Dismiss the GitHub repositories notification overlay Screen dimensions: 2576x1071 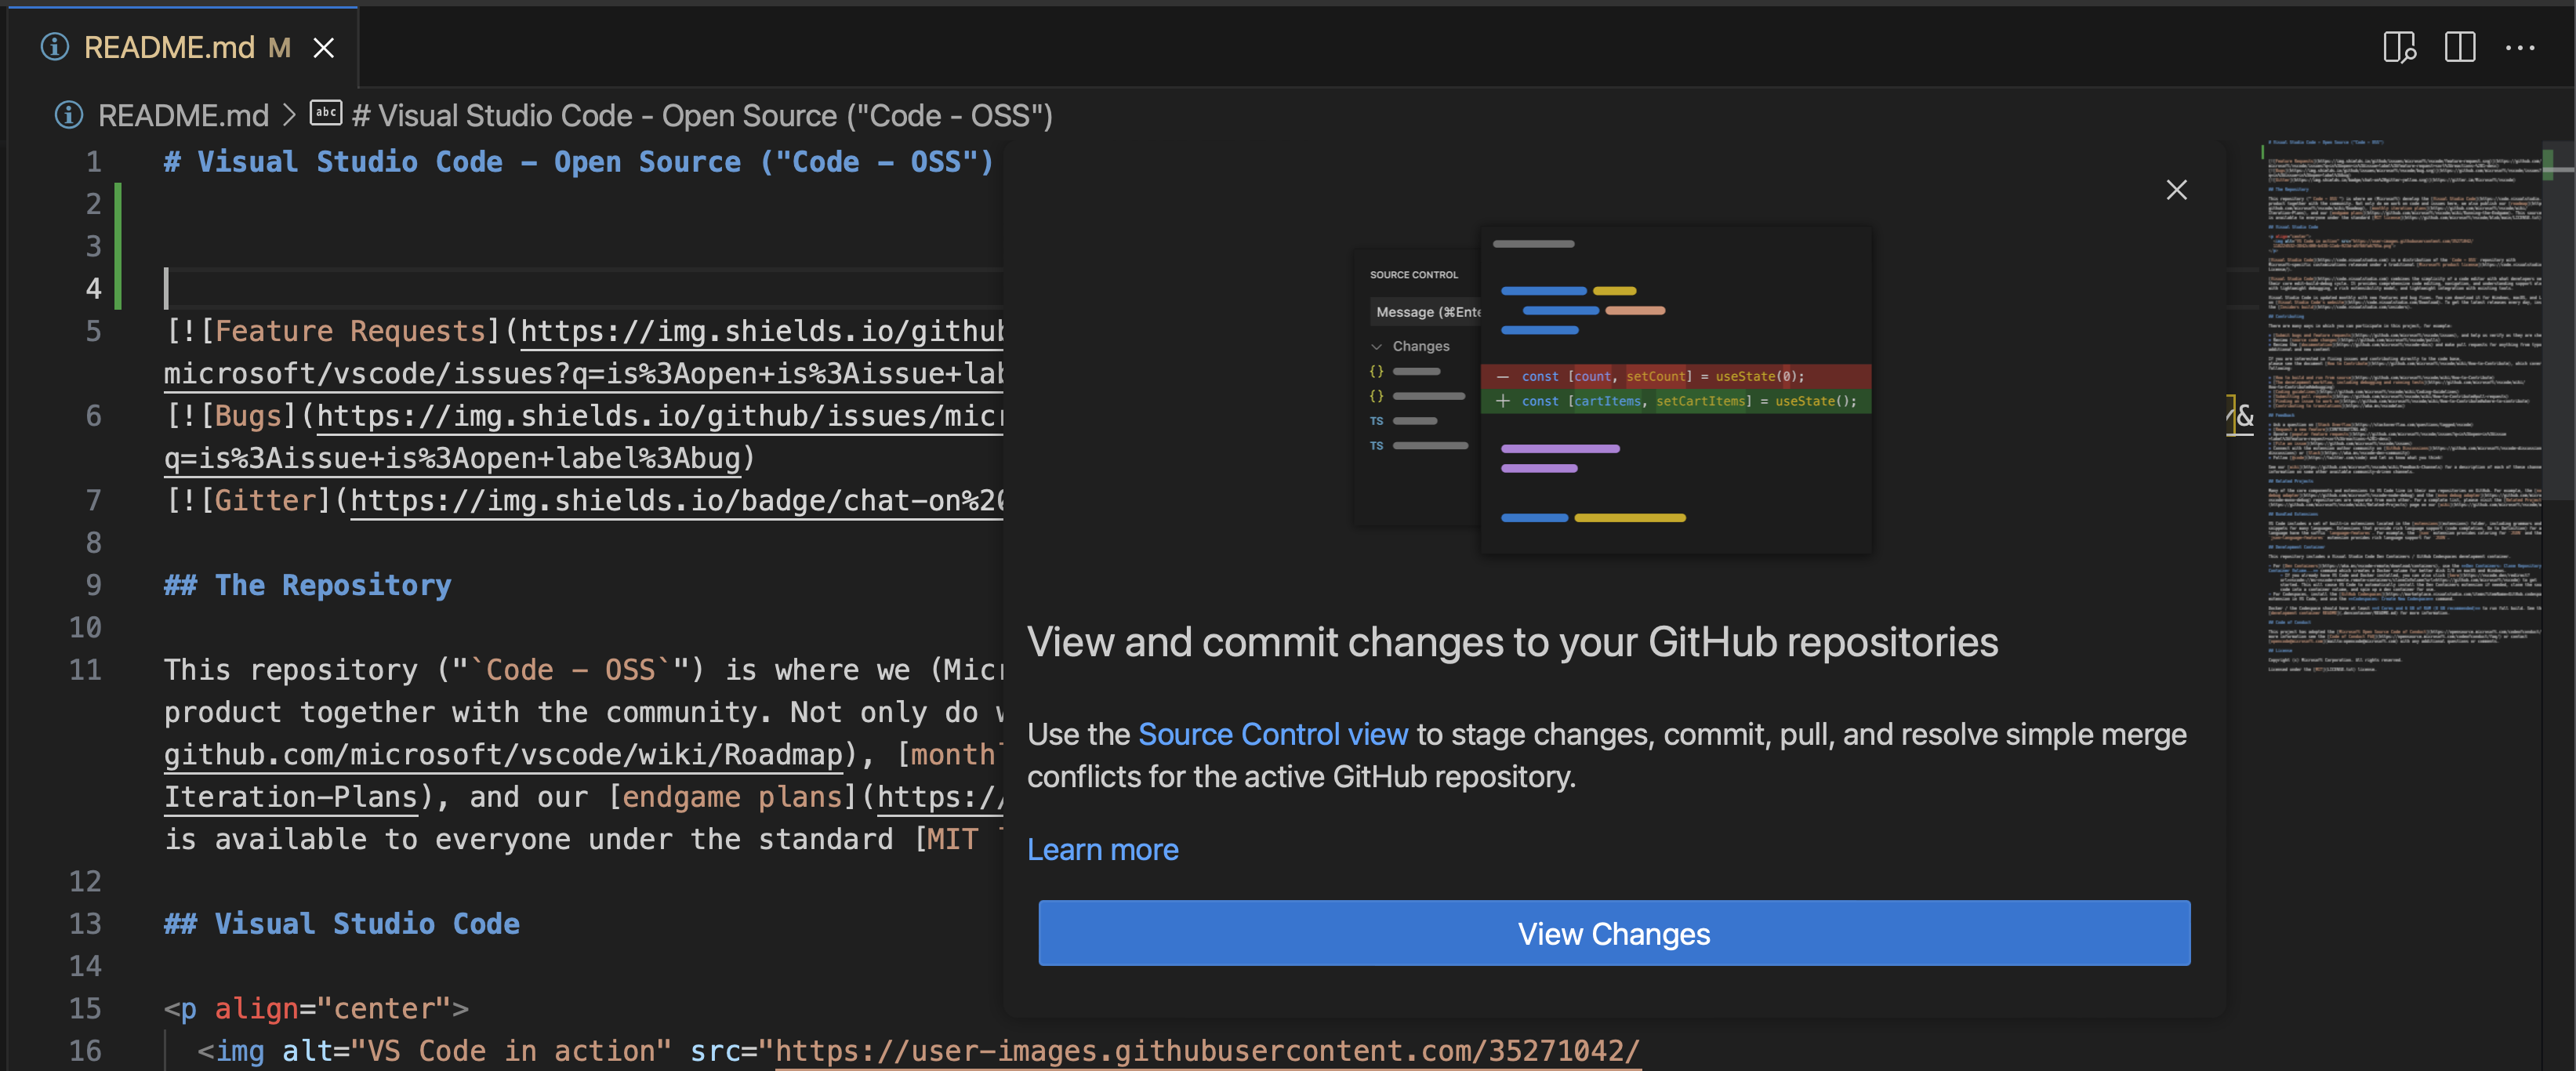coord(2177,189)
